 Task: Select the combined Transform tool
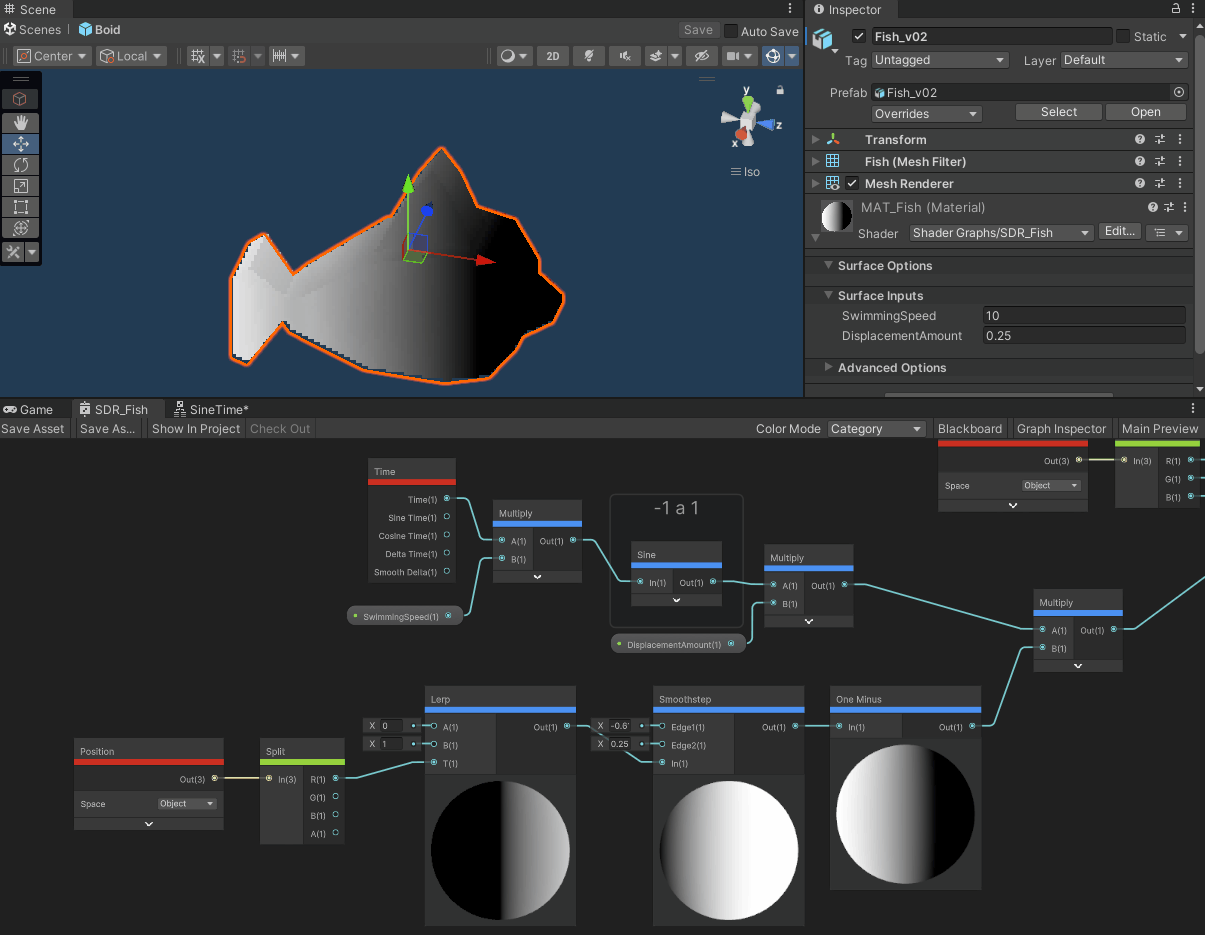coord(20,228)
